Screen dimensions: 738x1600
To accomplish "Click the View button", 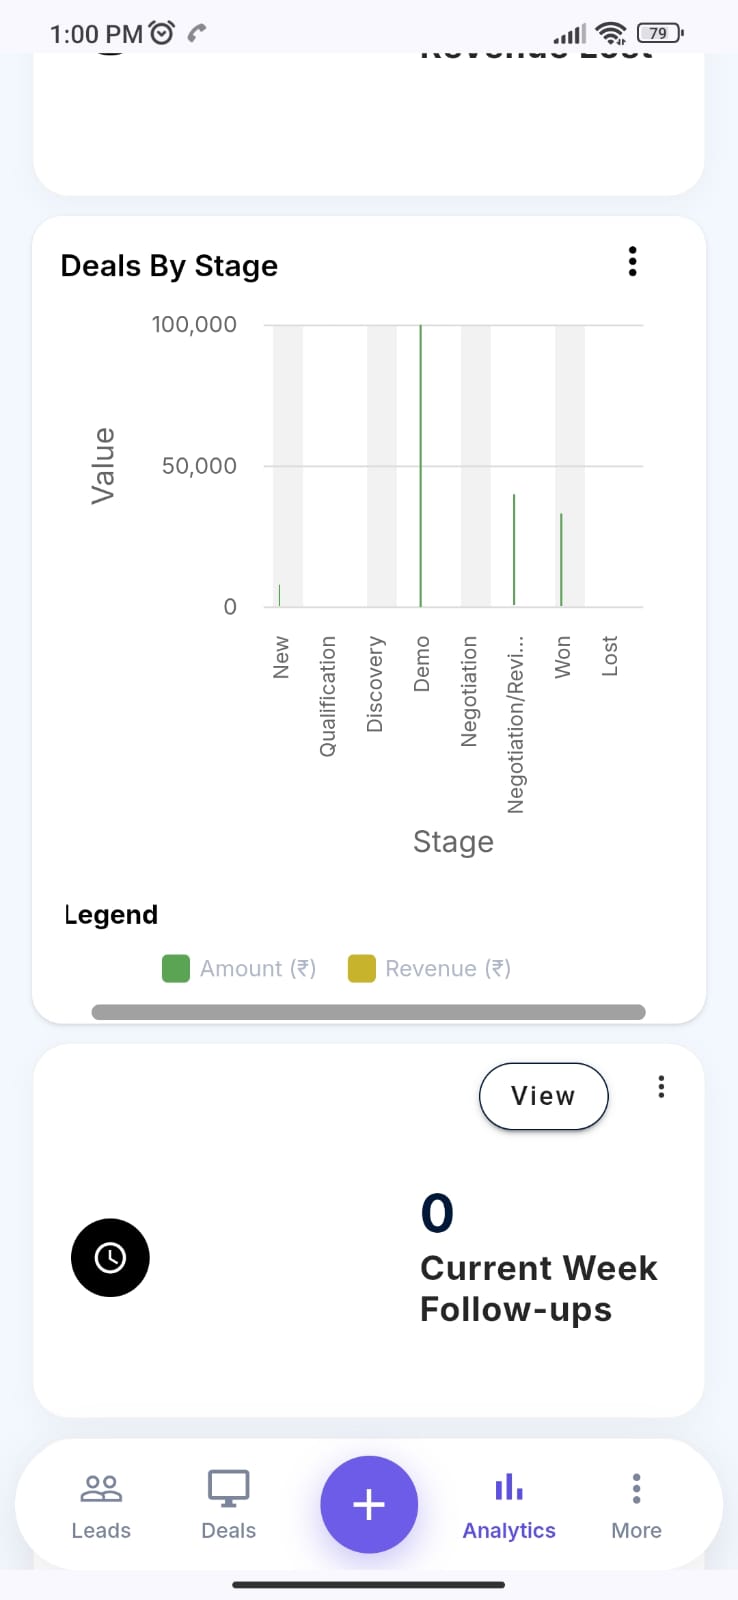I will [x=544, y=1096].
